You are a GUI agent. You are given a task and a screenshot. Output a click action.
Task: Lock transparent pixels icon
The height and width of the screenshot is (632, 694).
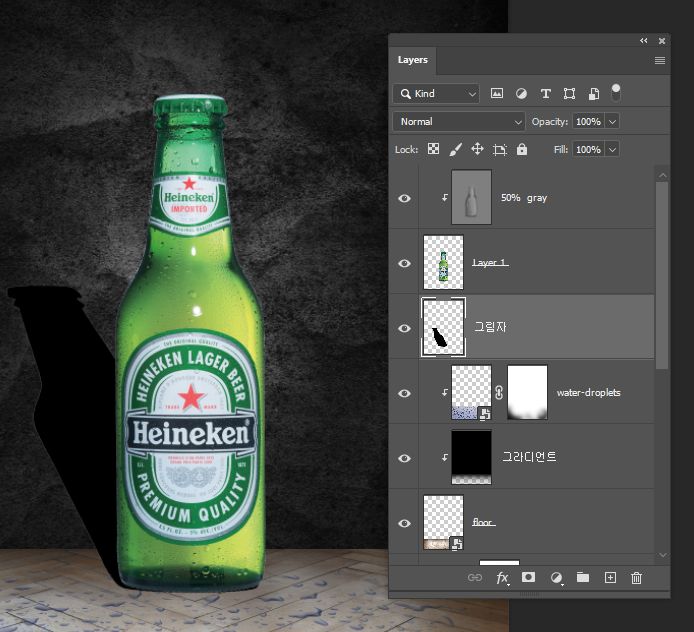point(433,149)
